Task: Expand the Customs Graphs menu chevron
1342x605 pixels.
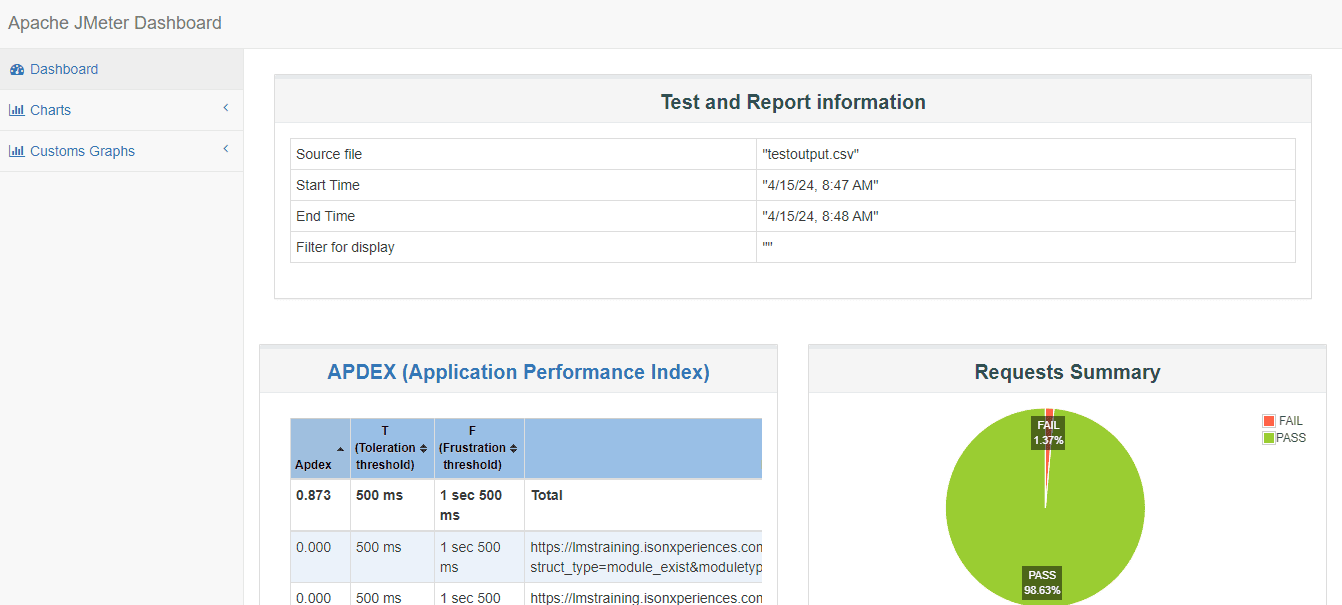Action: coord(226,149)
